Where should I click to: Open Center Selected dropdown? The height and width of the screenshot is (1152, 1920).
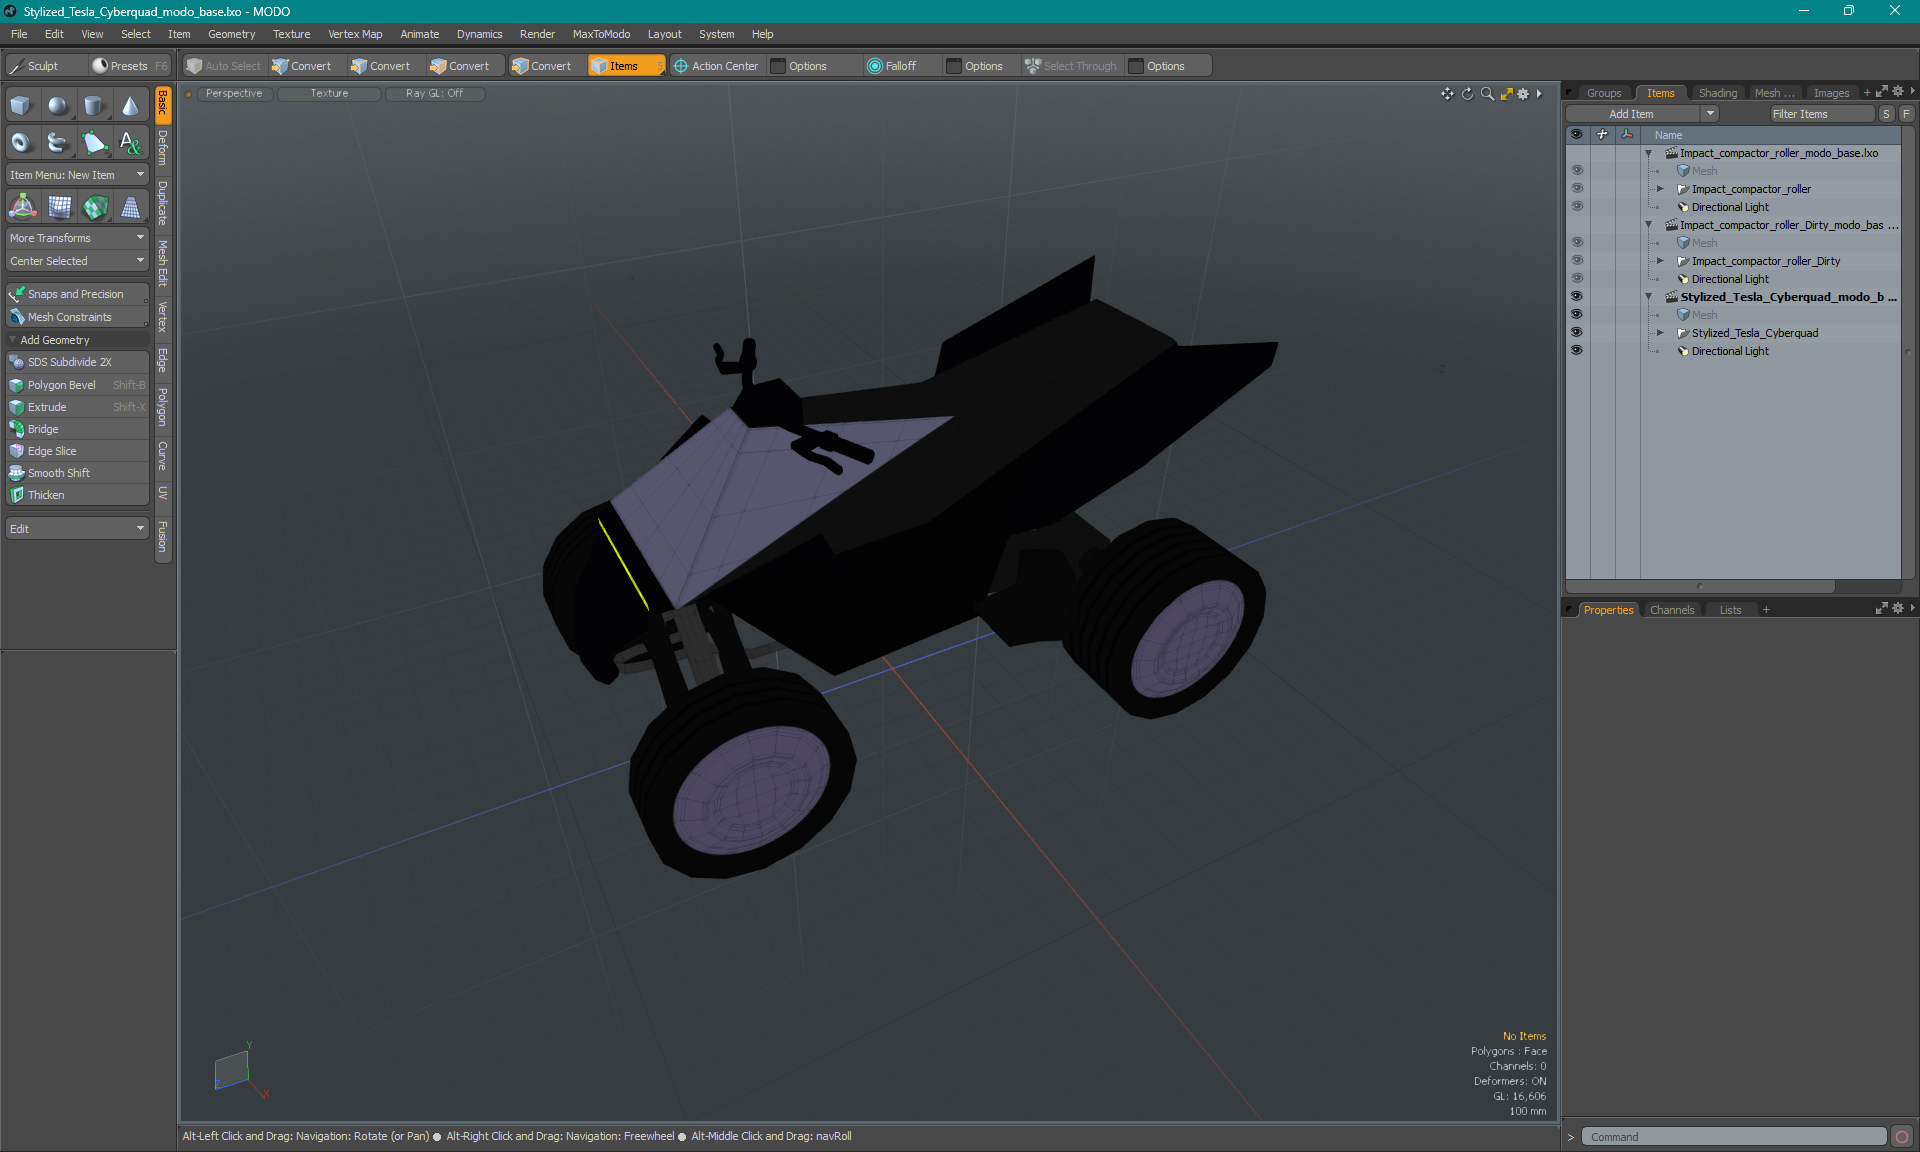(77, 261)
